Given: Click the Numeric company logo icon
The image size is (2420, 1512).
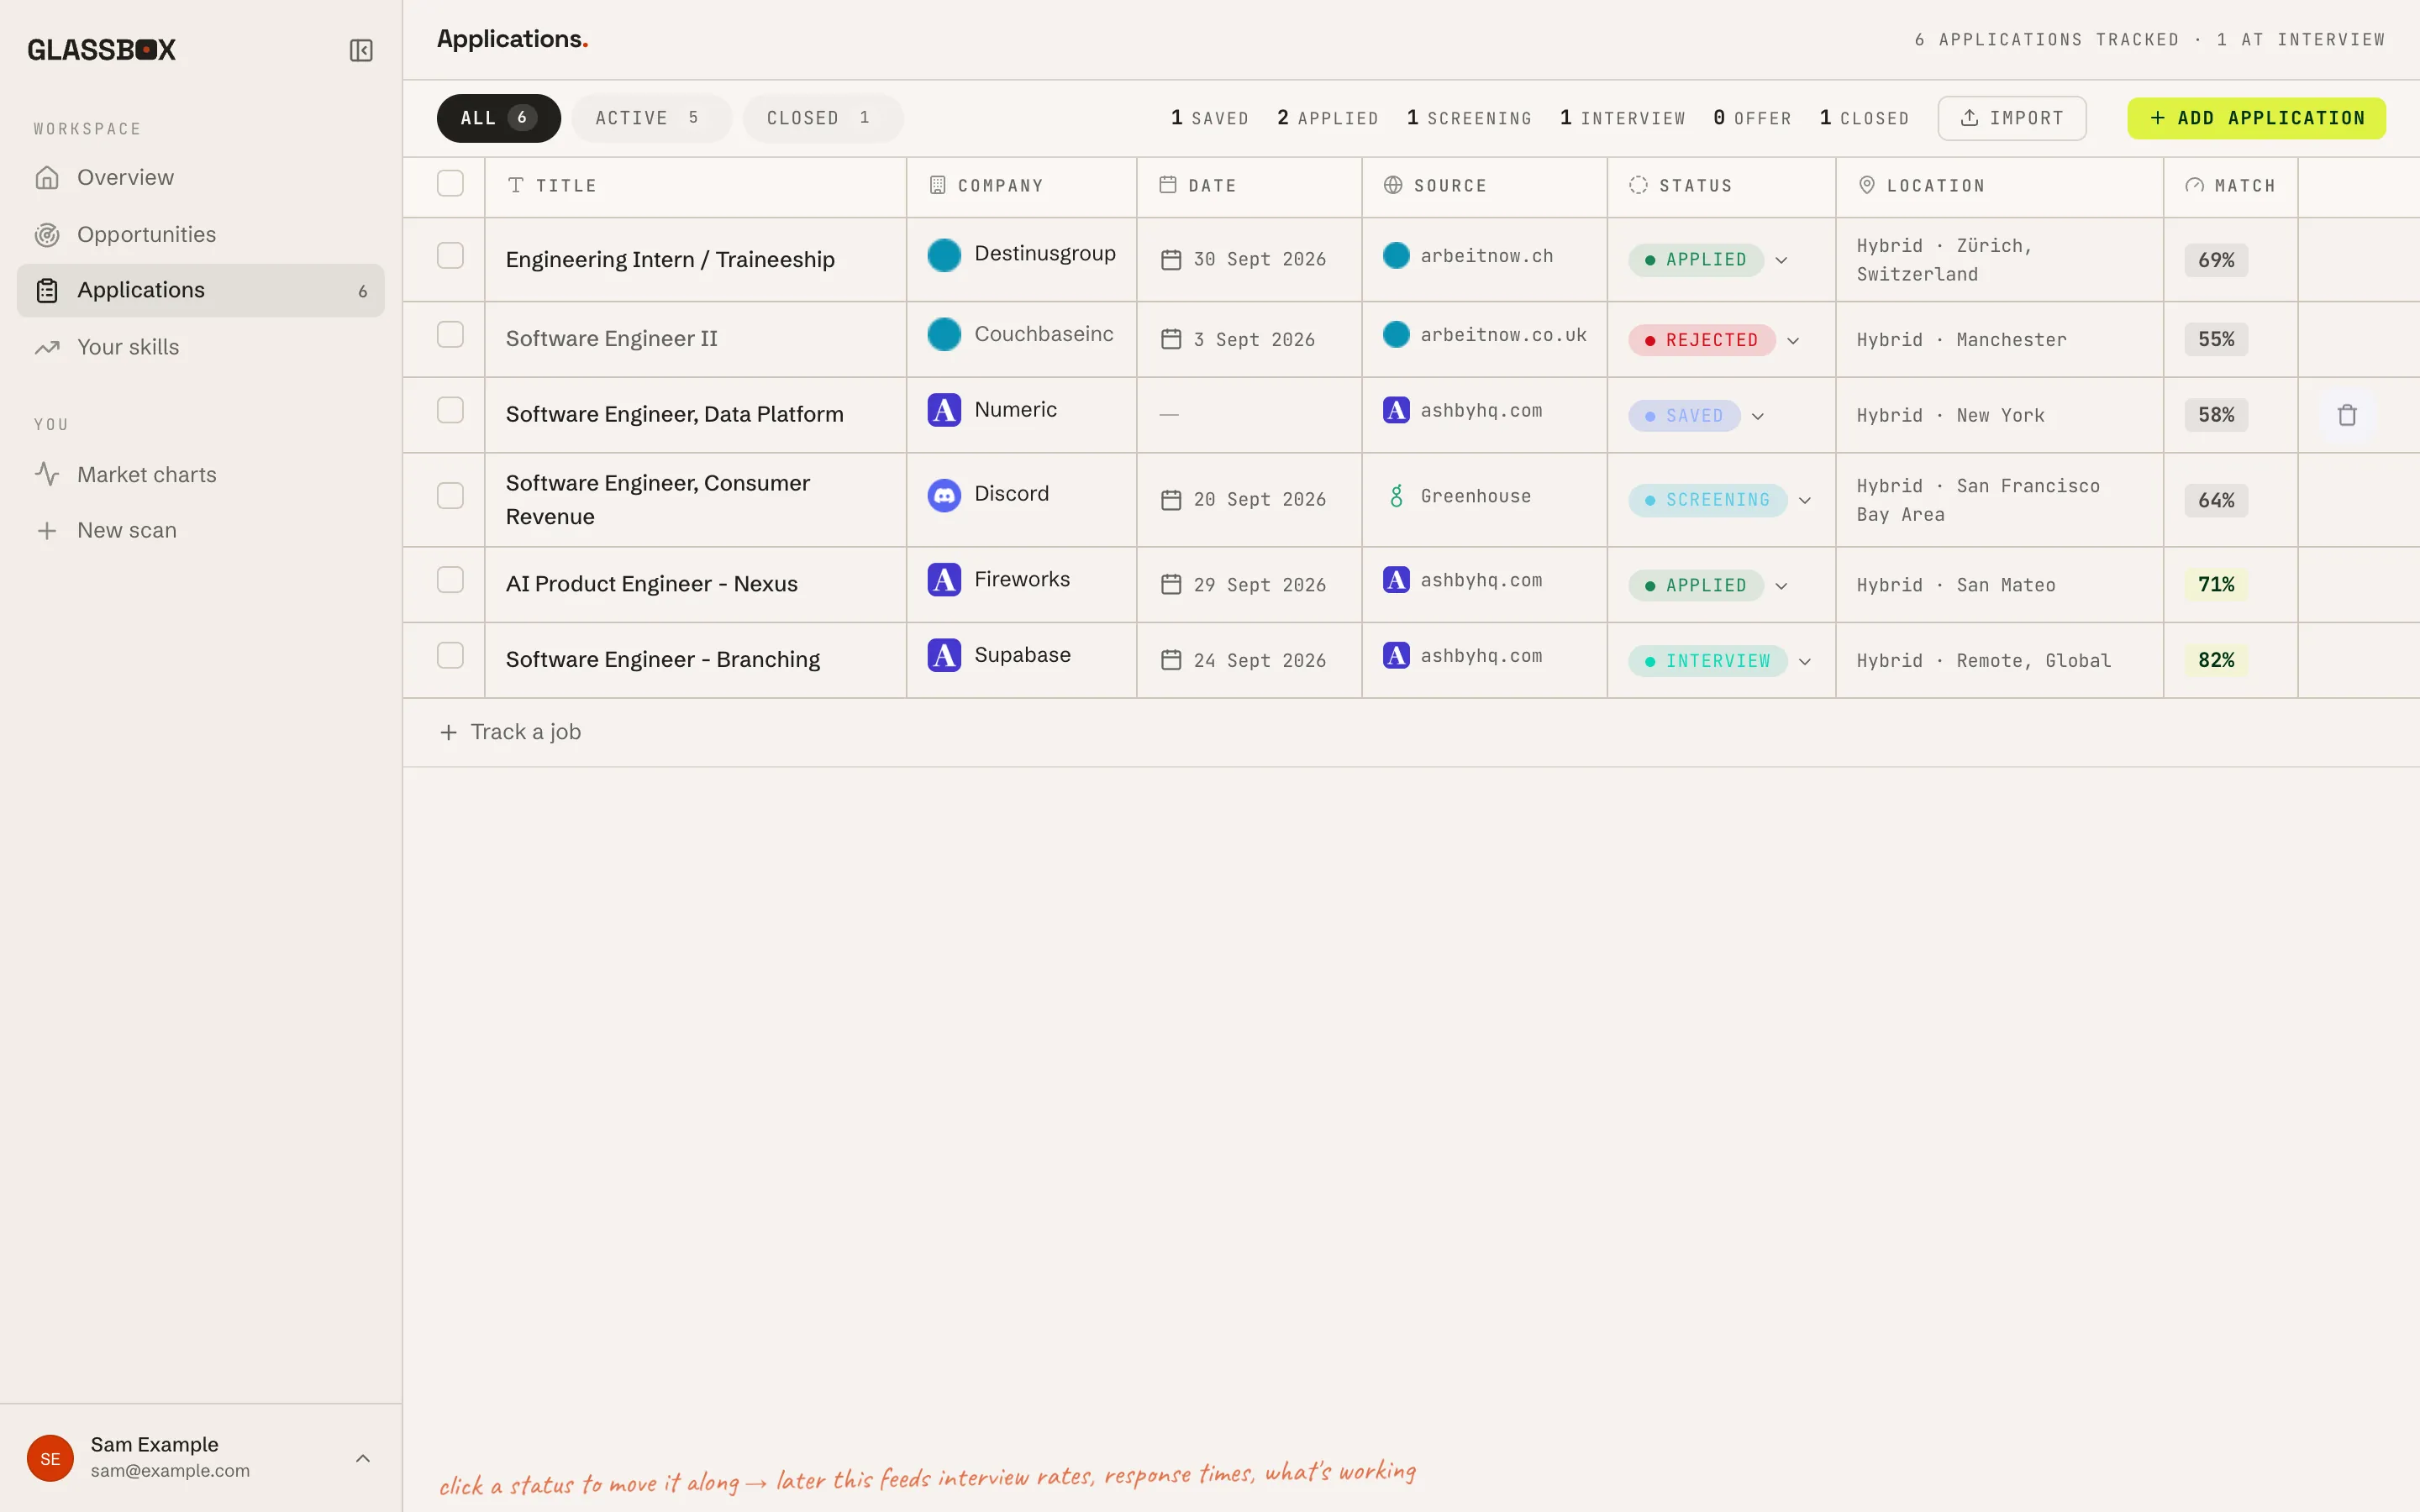Looking at the screenshot, I should (x=944, y=410).
